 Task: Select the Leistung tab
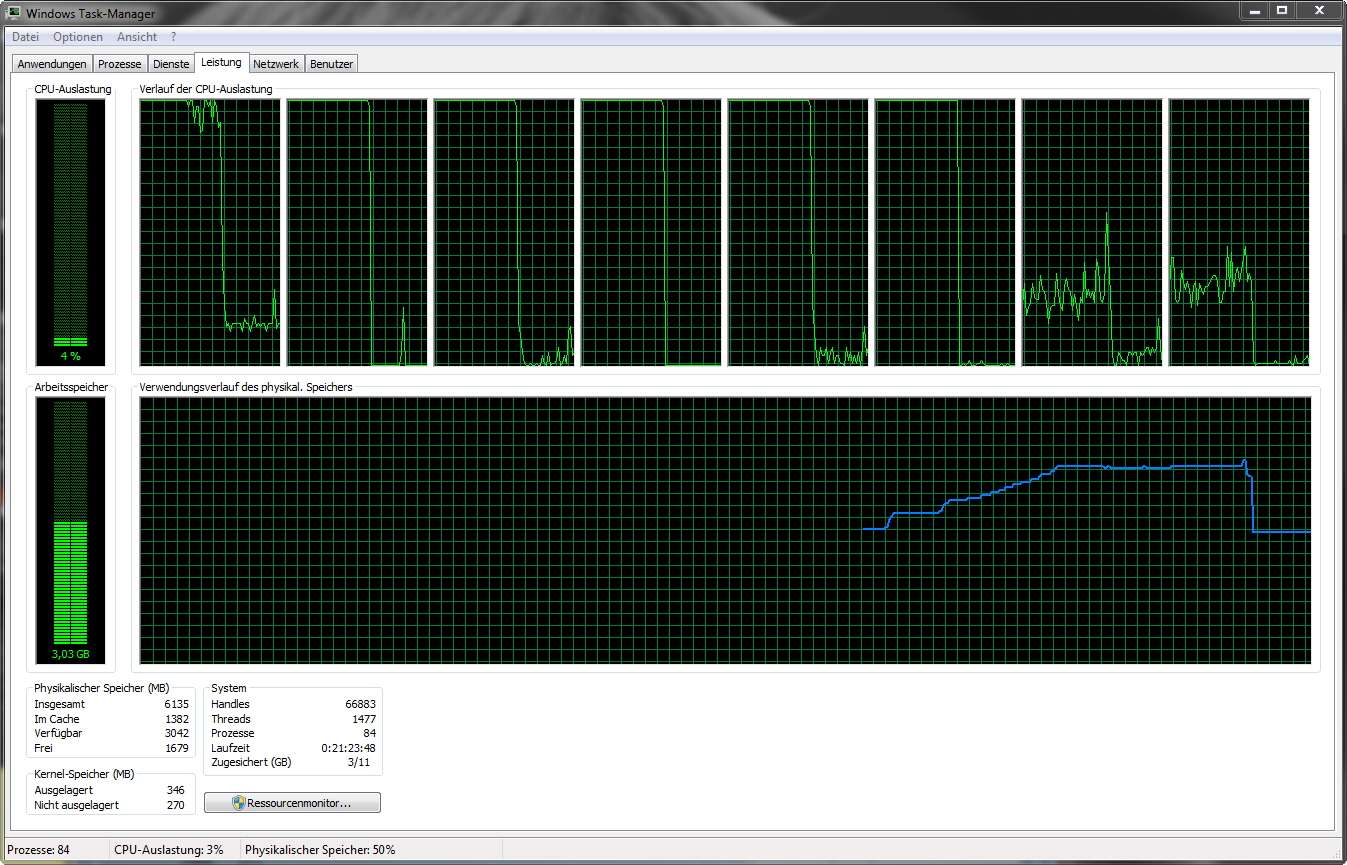pyautogui.click(x=221, y=62)
